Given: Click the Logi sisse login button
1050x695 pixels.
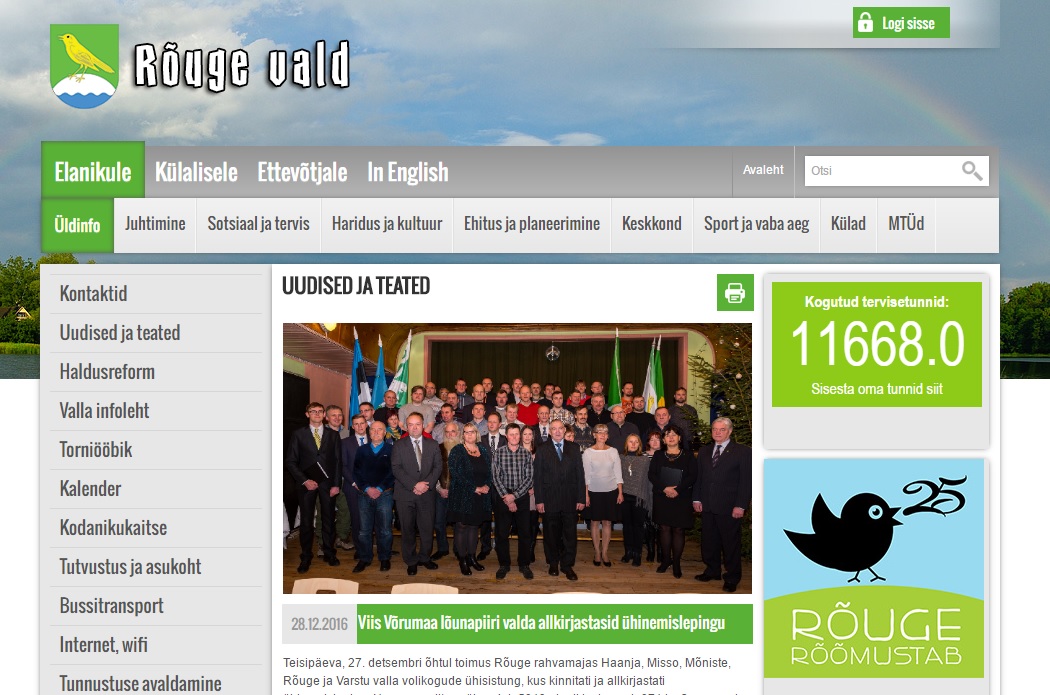Looking at the screenshot, I should coord(901,23).
